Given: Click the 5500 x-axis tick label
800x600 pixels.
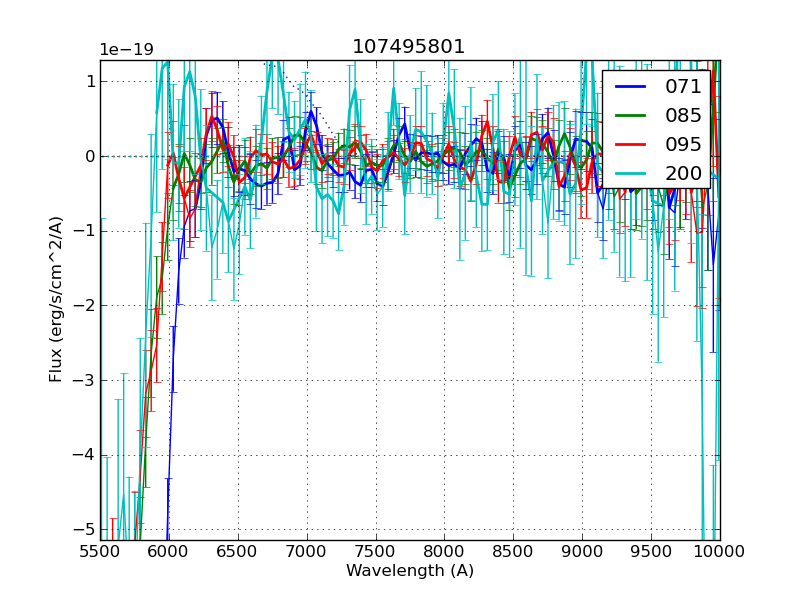Looking at the screenshot, I should coord(100,551).
